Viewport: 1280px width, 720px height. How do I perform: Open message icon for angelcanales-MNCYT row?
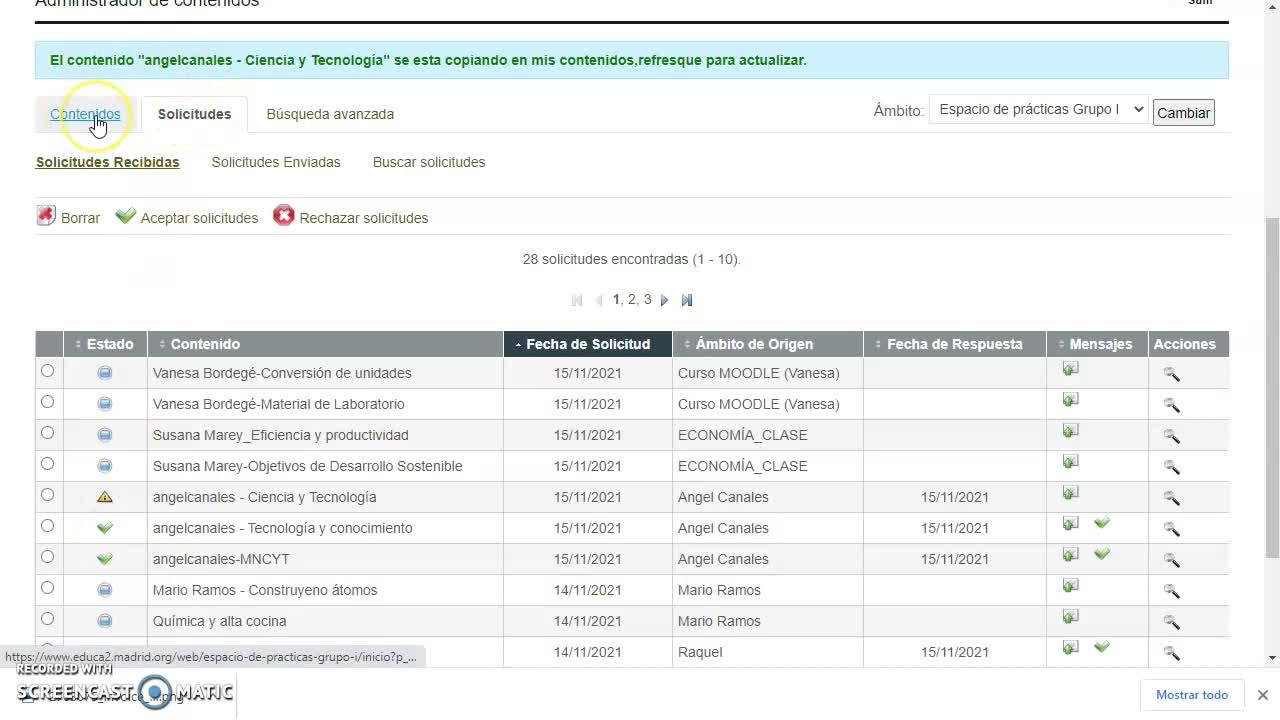coord(1070,555)
